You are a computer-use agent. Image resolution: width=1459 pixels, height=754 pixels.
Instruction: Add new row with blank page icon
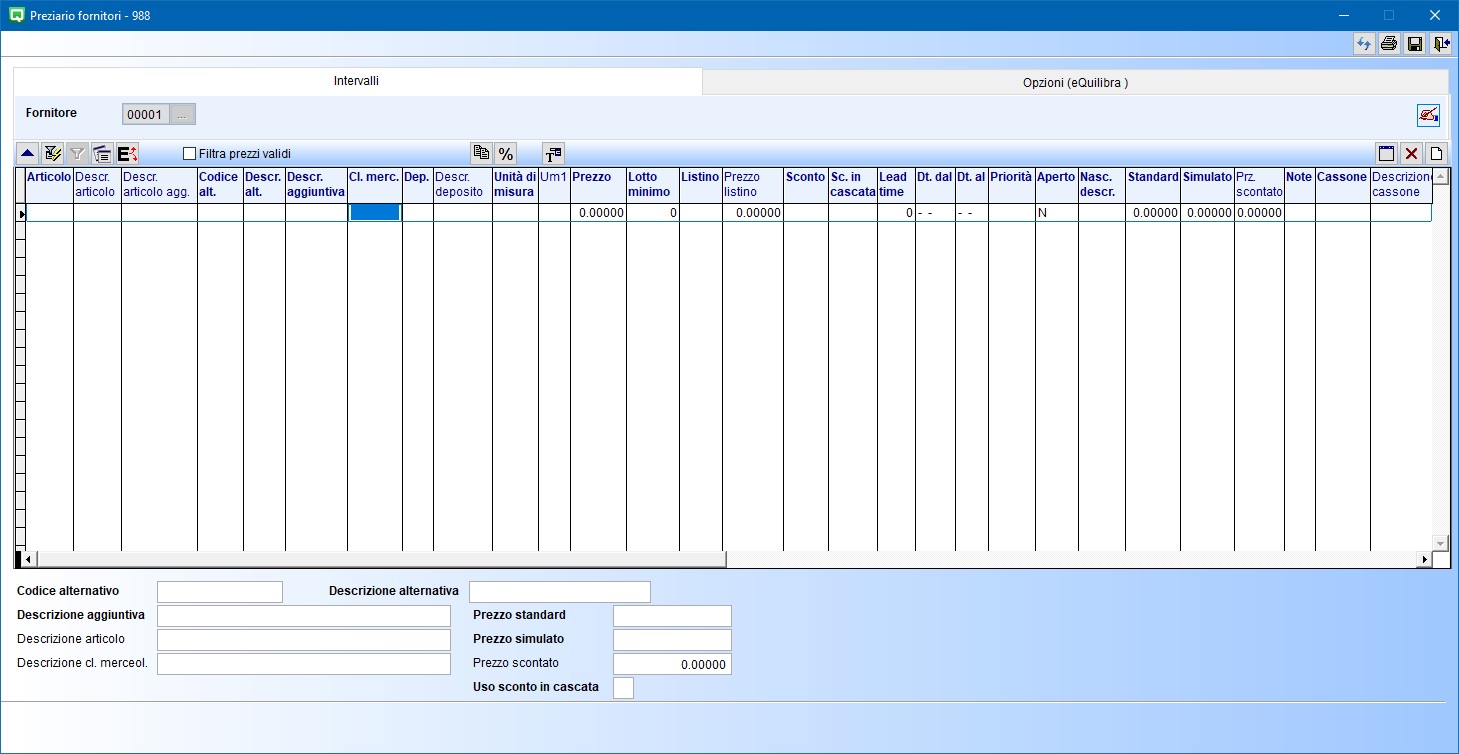click(x=1436, y=154)
